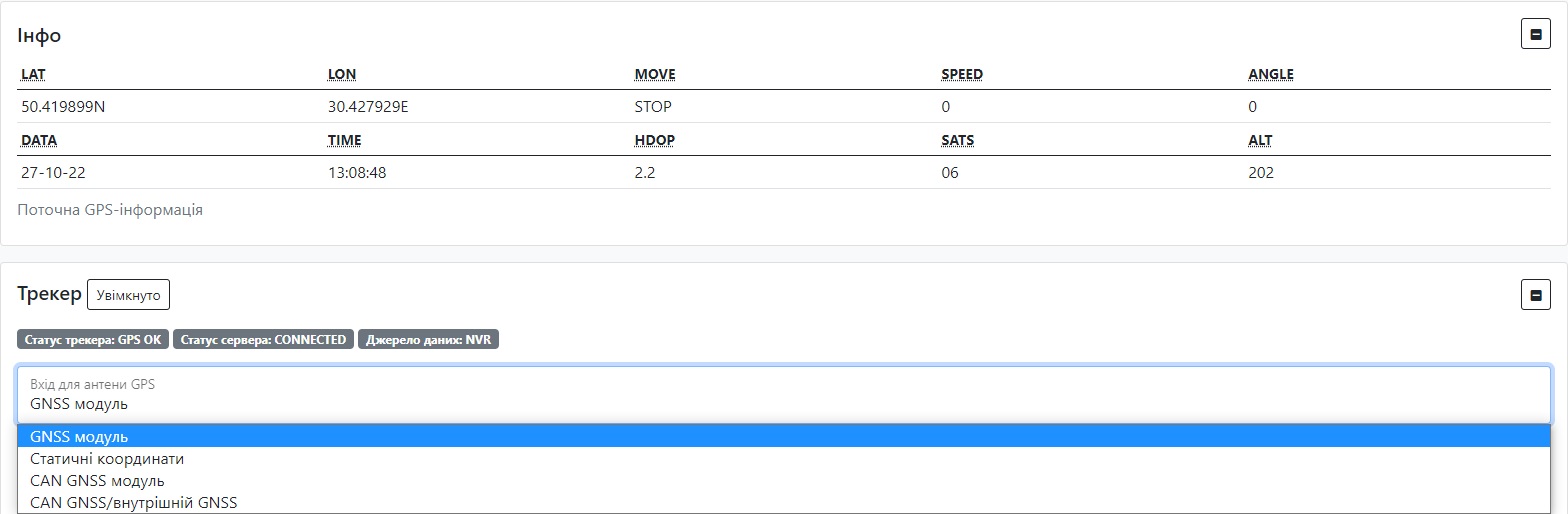Image resolution: width=1568 pixels, height=514 pixels.
Task: Toggle the Увімкнуто tracker button
Action: tap(129, 295)
